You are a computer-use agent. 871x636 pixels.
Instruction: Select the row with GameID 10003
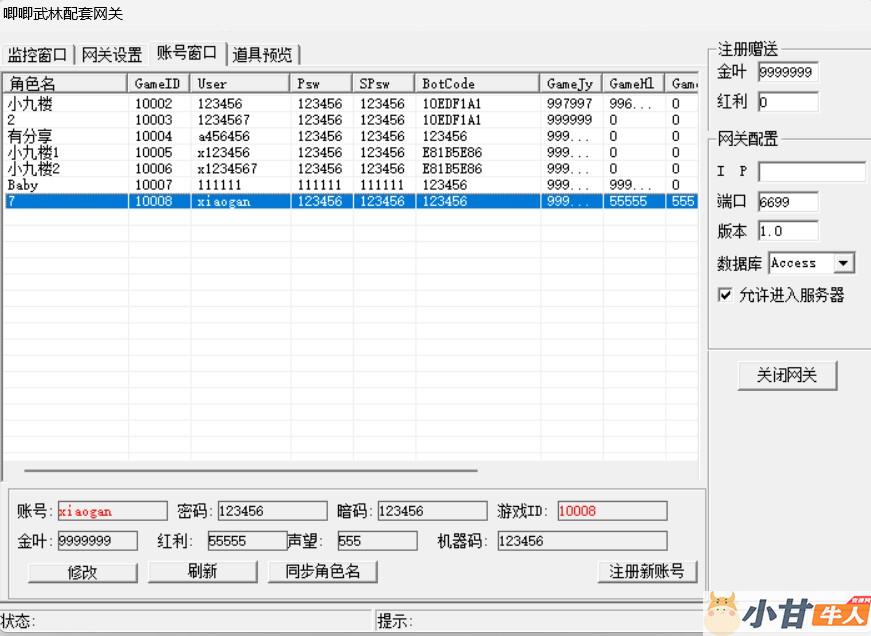351,120
